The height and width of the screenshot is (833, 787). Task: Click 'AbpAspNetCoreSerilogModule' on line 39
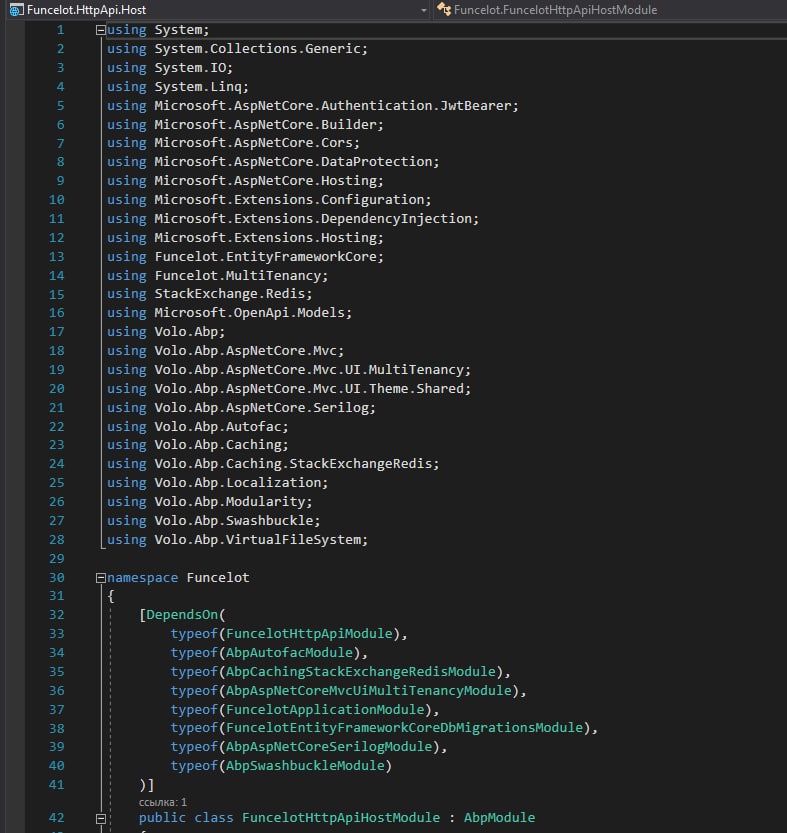point(328,747)
